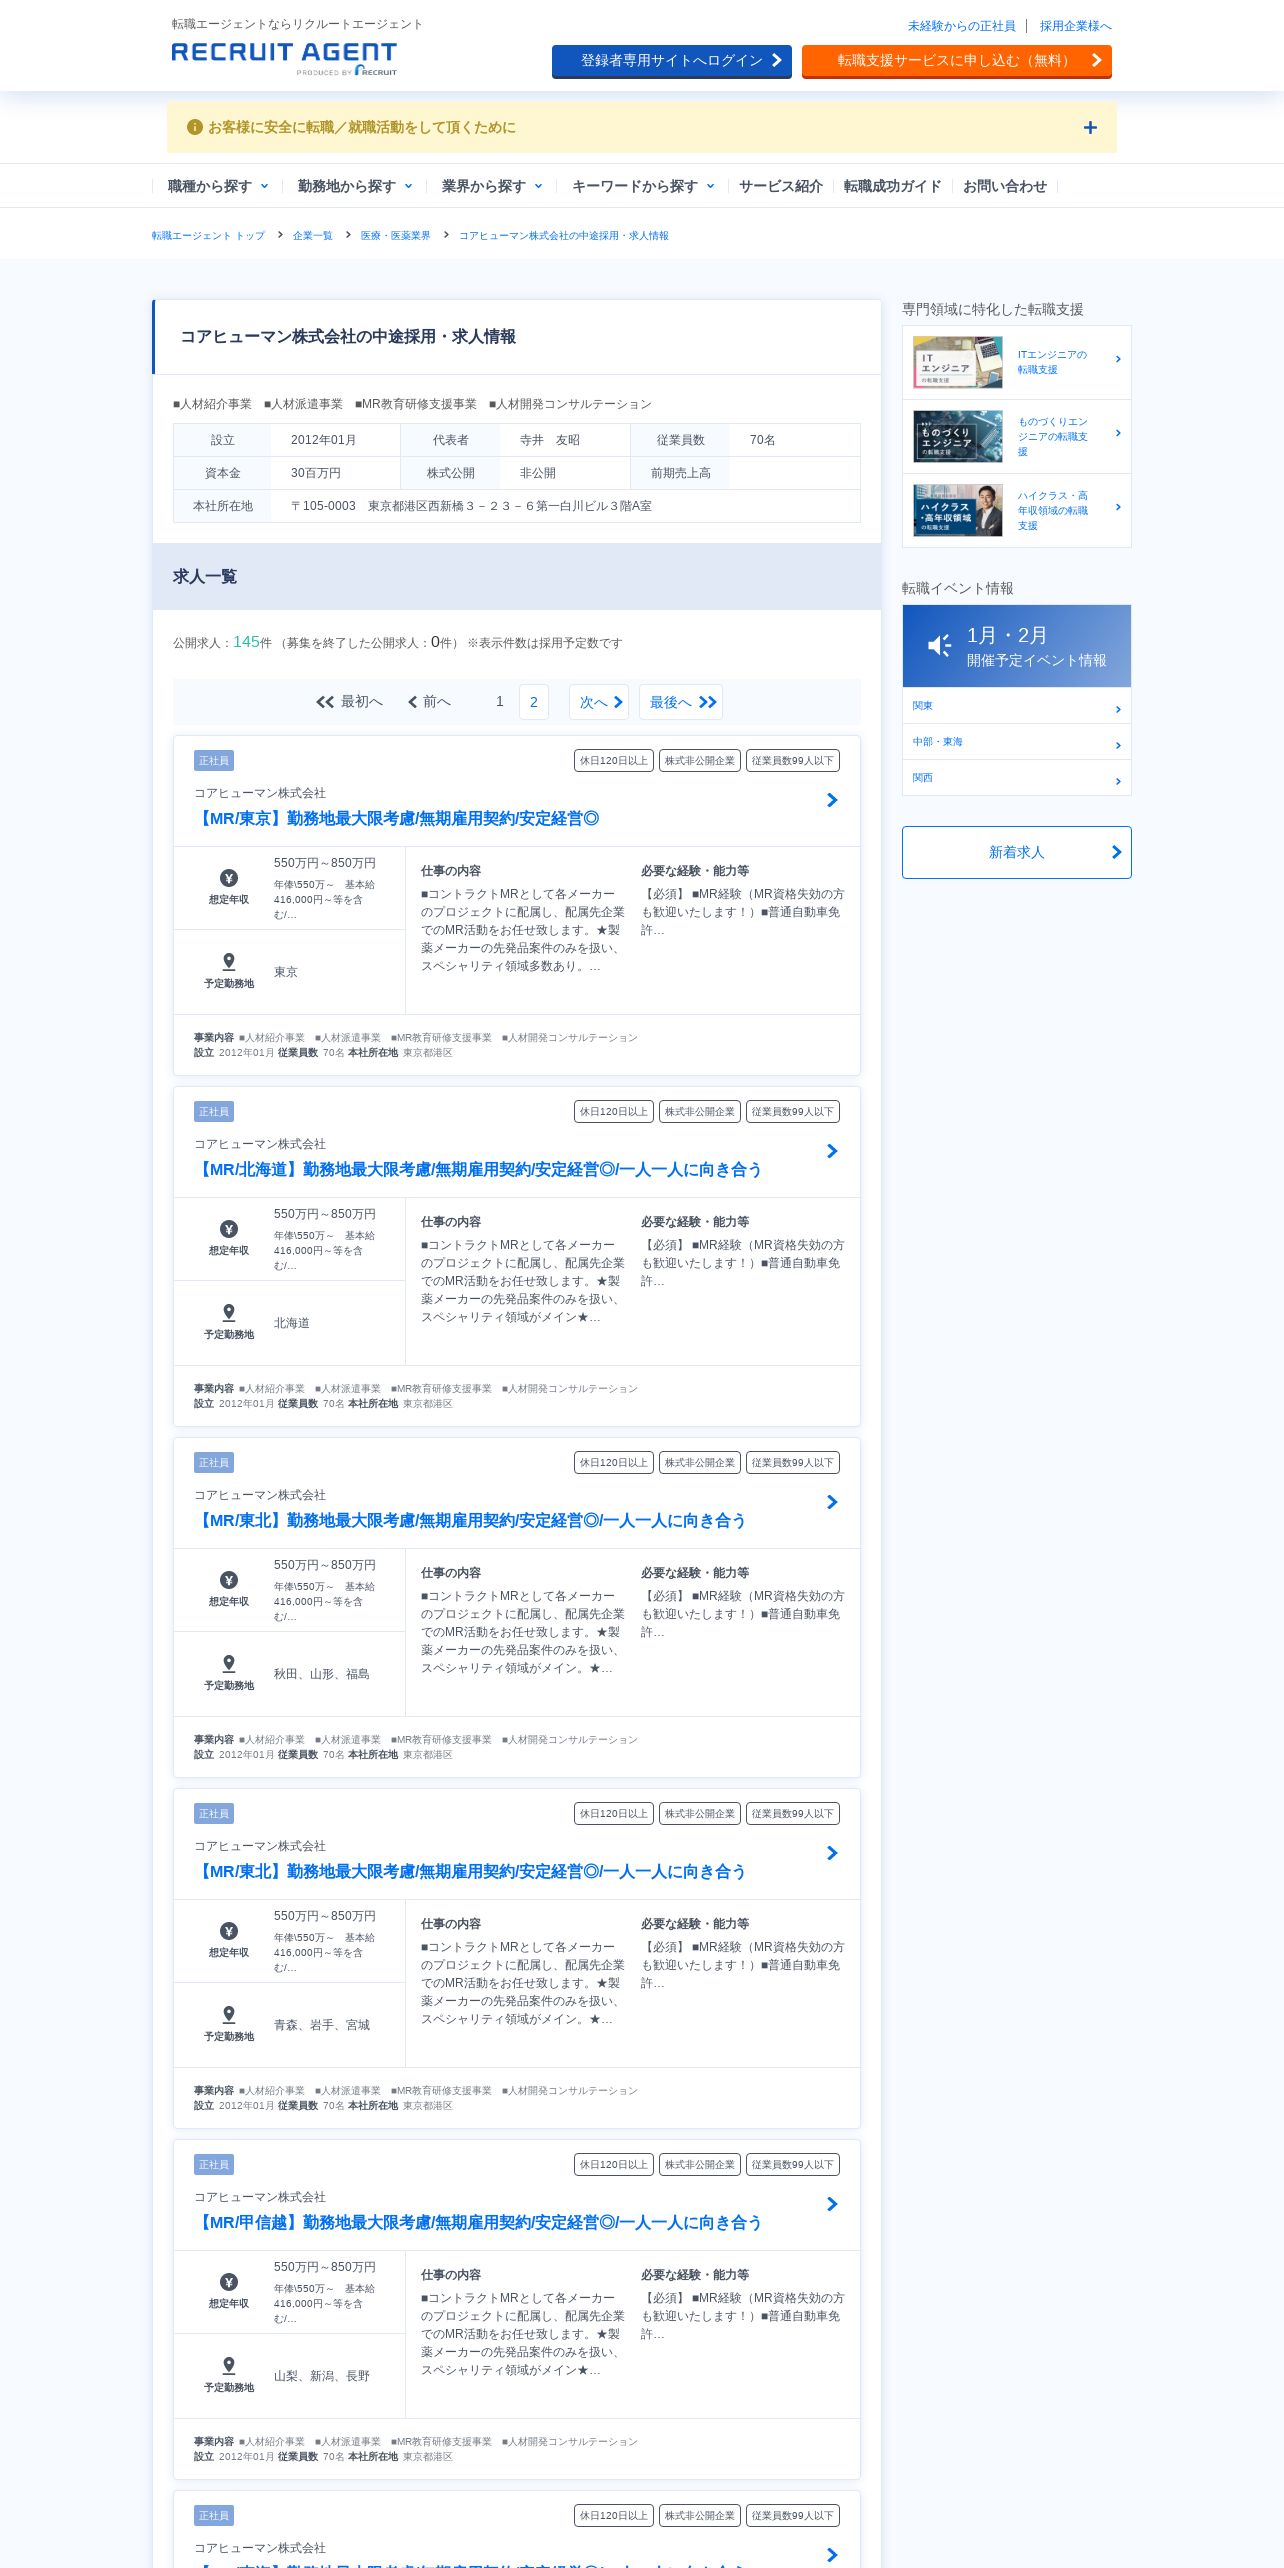
Task: Open 中部・東海 event region link
Action: coord(1017,742)
